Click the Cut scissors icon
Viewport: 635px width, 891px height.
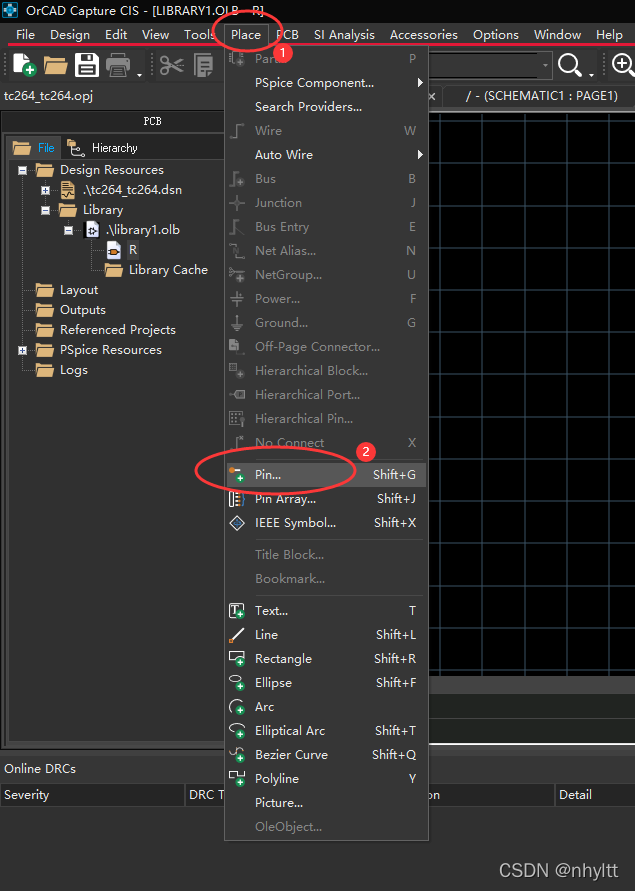[171, 66]
